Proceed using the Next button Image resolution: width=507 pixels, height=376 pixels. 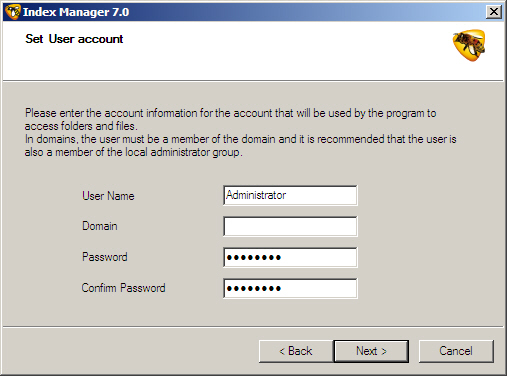coord(371,351)
